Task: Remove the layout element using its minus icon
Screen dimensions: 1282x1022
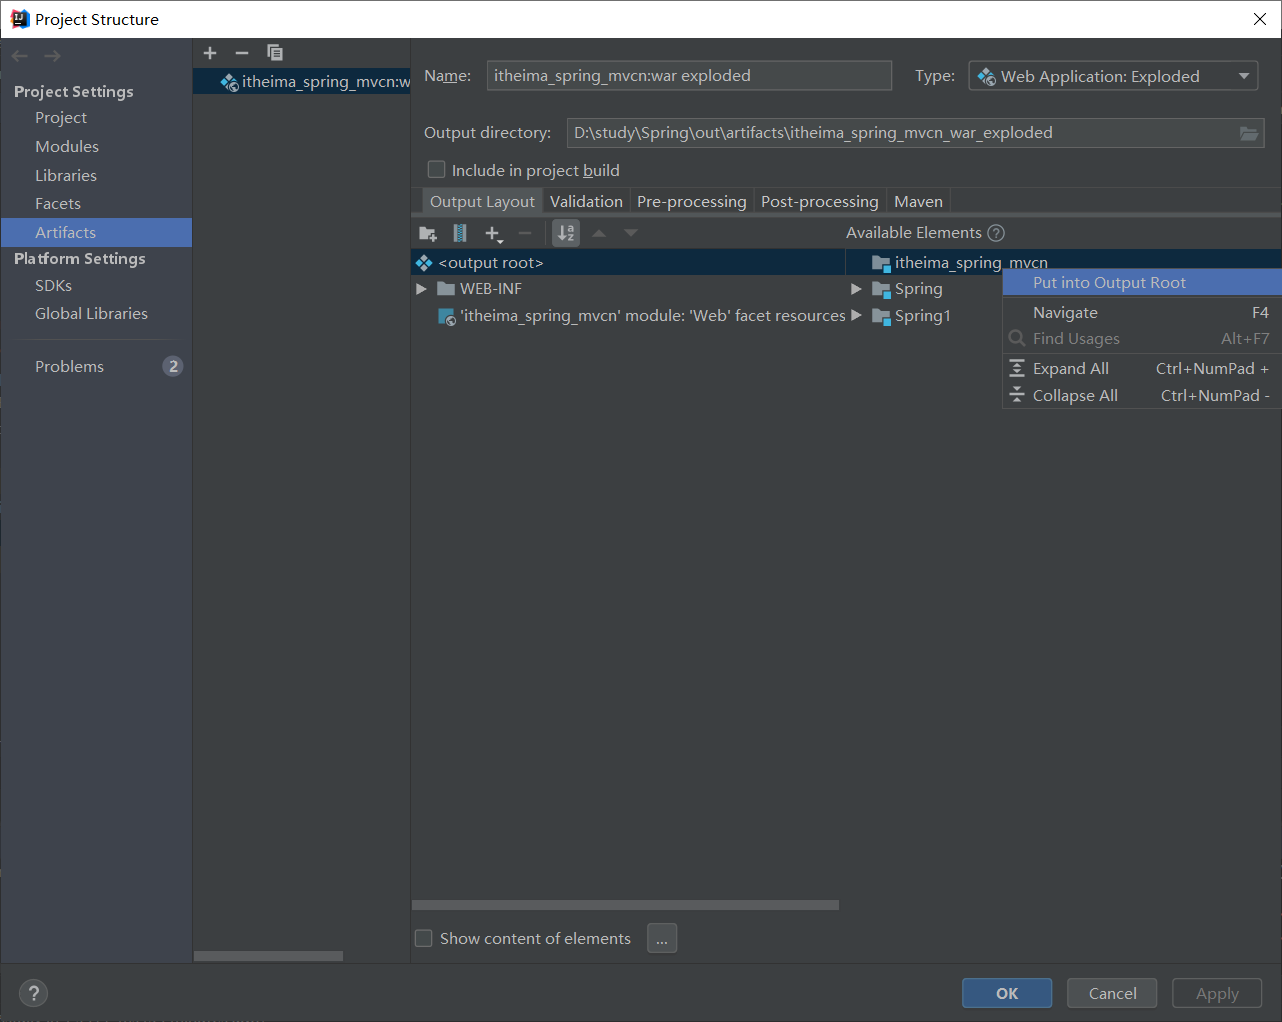Action: (525, 233)
